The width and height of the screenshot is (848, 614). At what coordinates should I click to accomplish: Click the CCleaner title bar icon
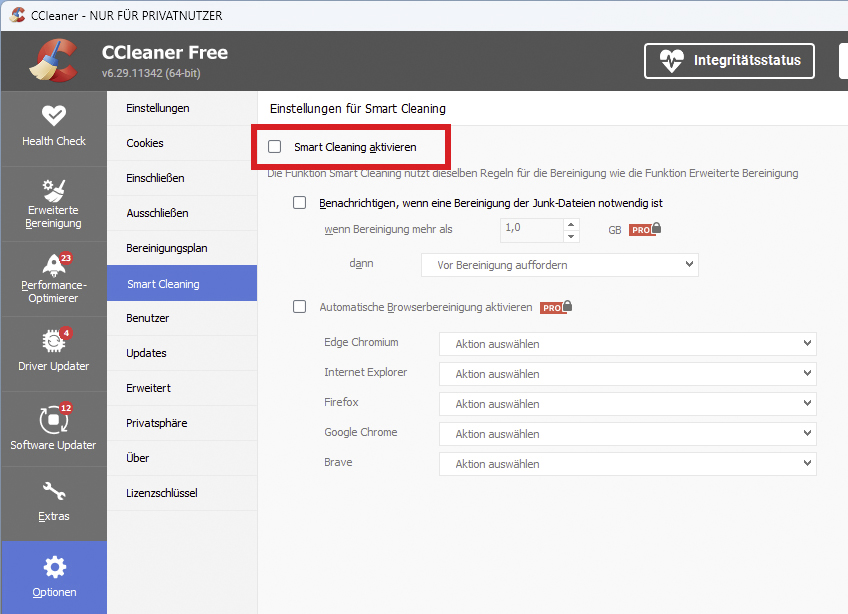[x=17, y=15]
